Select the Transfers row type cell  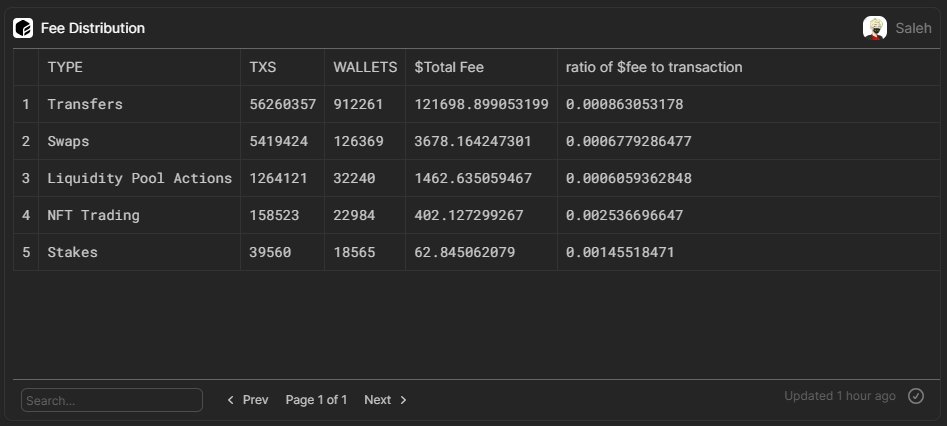click(x=85, y=105)
